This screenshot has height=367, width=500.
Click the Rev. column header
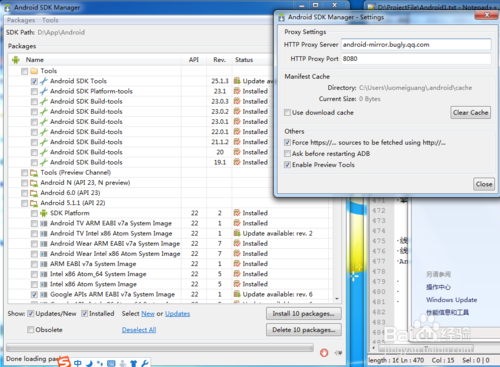tap(219, 60)
